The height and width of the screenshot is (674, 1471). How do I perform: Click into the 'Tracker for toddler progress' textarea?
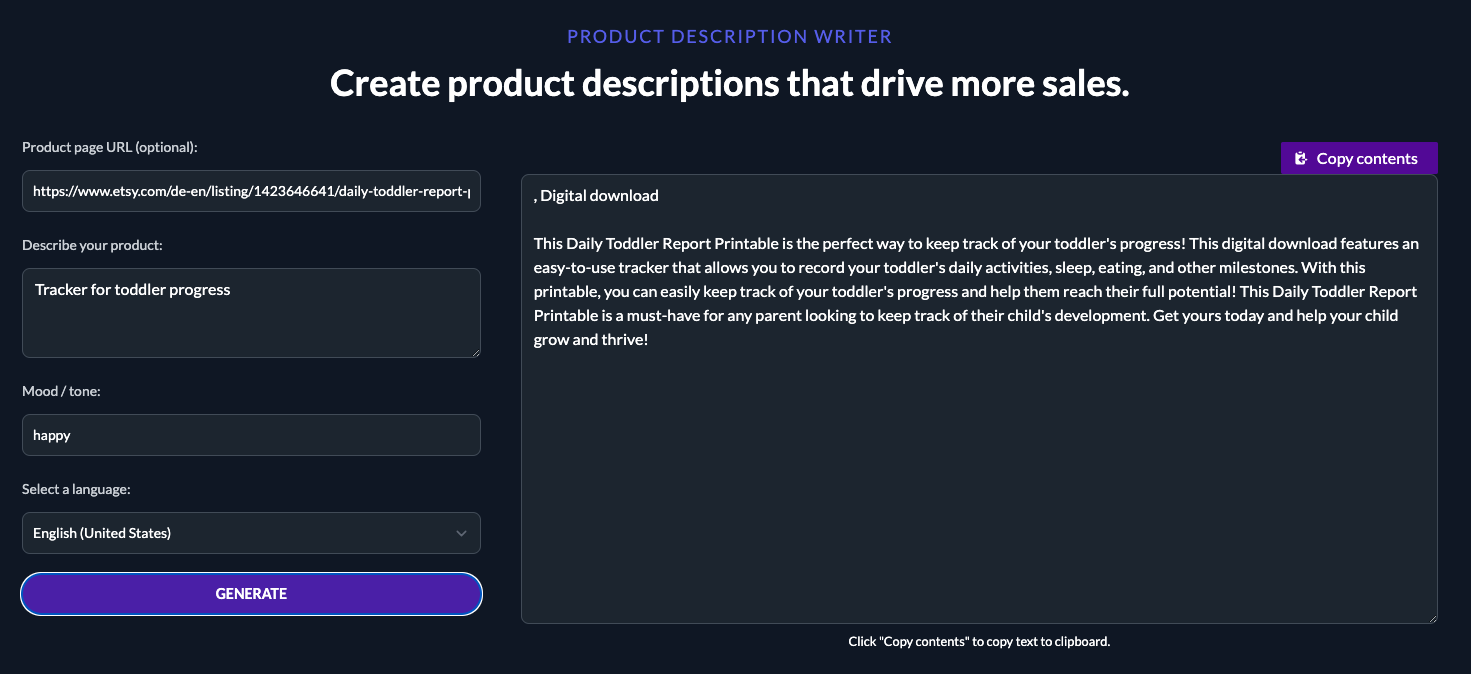(x=251, y=312)
